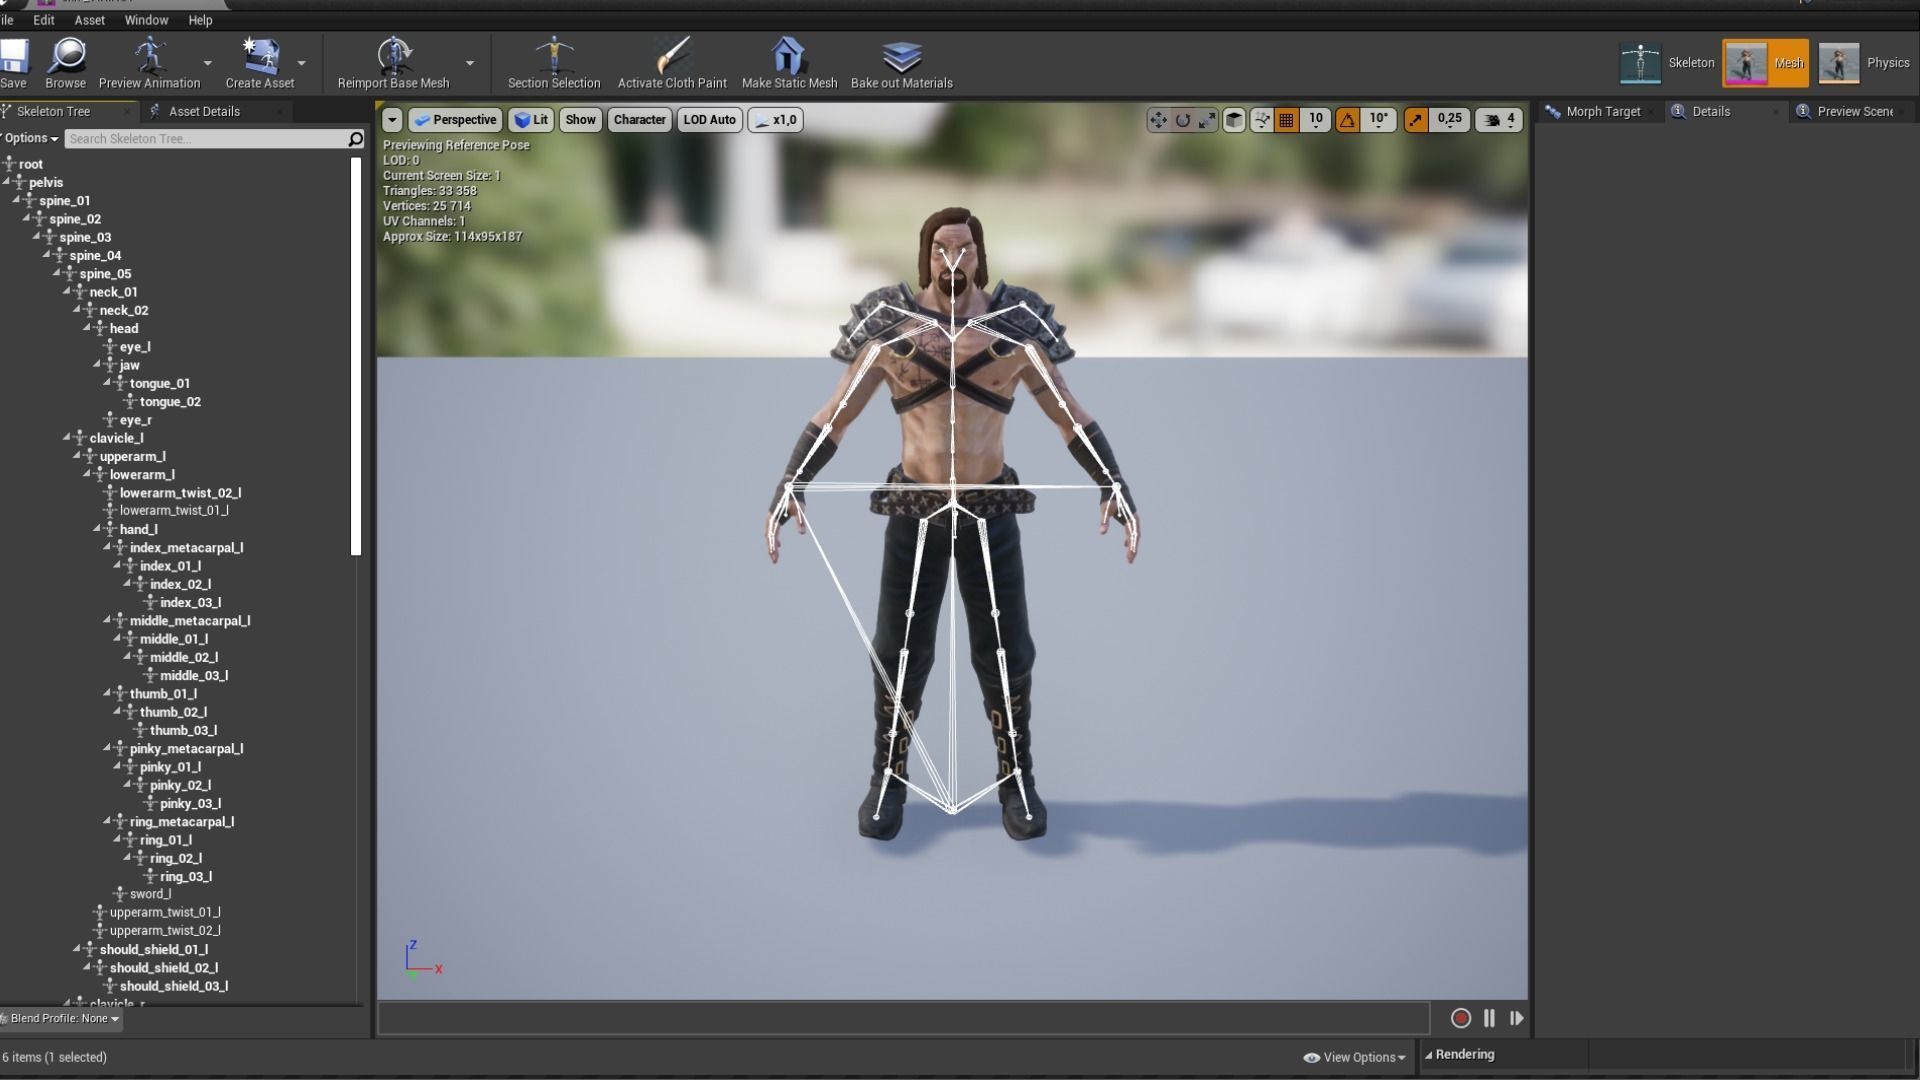
Task: Activate Cloth Paint tool
Action: (672, 57)
